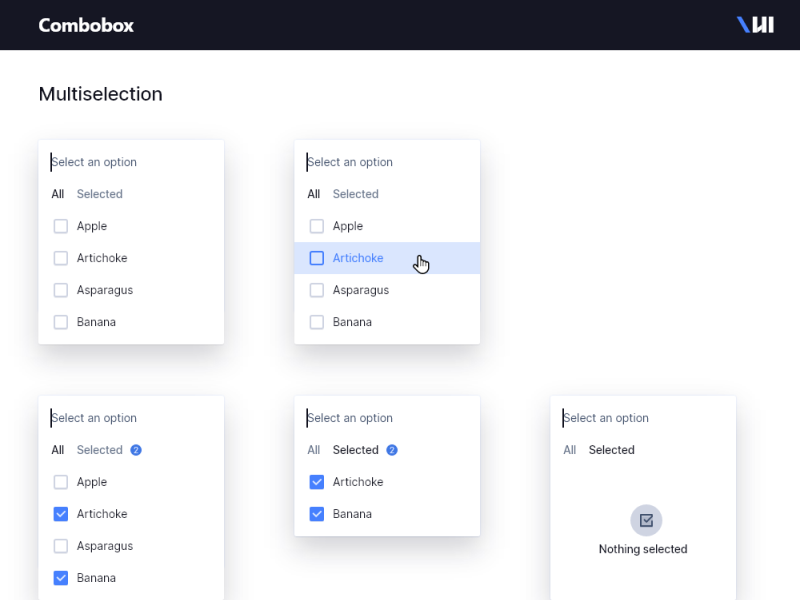This screenshot has height=600, width=800.
Task: Switch to All tab in bottom-middle combobox
Action: (314, 450)
